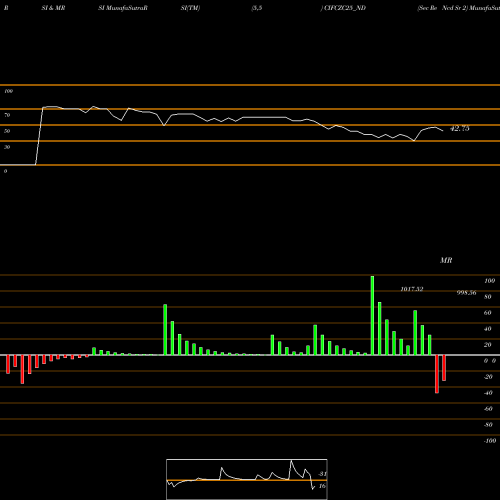Image resolution: width=500 pixels, height=500 pixels.
Task: Click the 20 label on the MR axis
Action: pos(488,345)
